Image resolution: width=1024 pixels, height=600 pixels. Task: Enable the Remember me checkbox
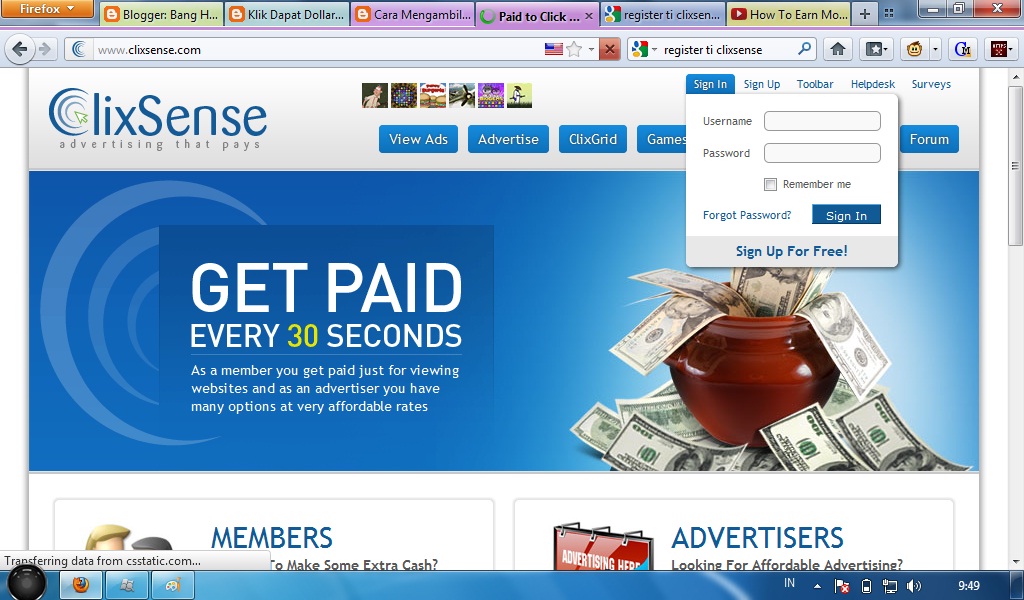click(x=770, y=184)
